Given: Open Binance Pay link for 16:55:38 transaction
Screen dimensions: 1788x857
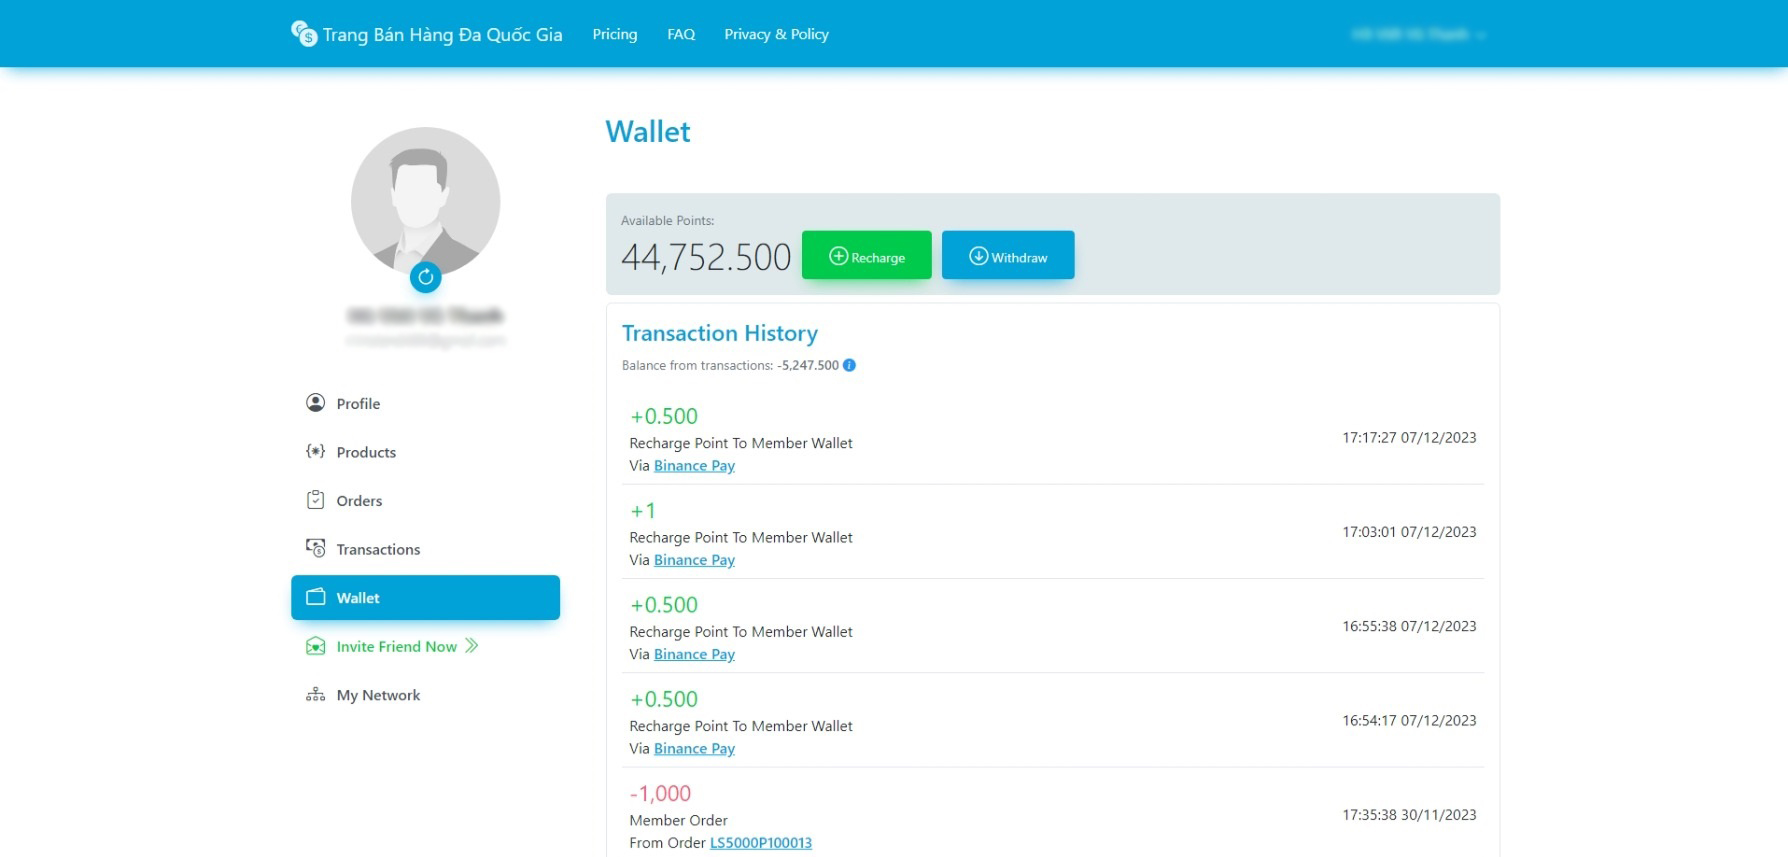Looking at the screenshot, I should coord(694,654).
